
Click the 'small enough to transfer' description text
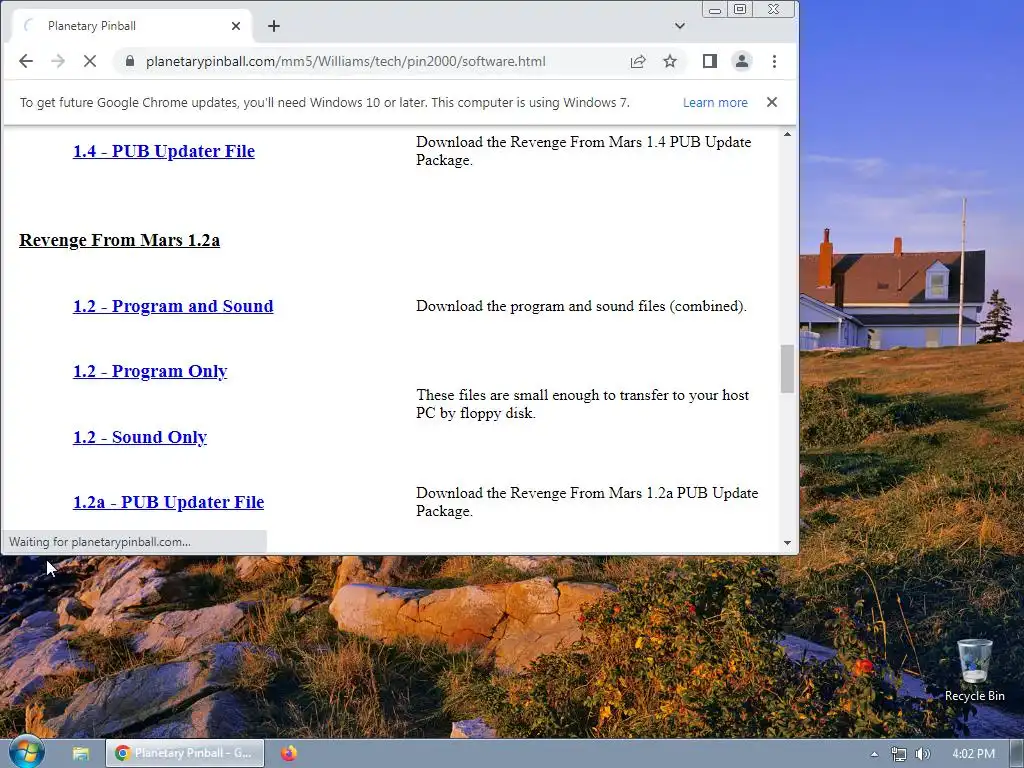[x=583, y=404]
